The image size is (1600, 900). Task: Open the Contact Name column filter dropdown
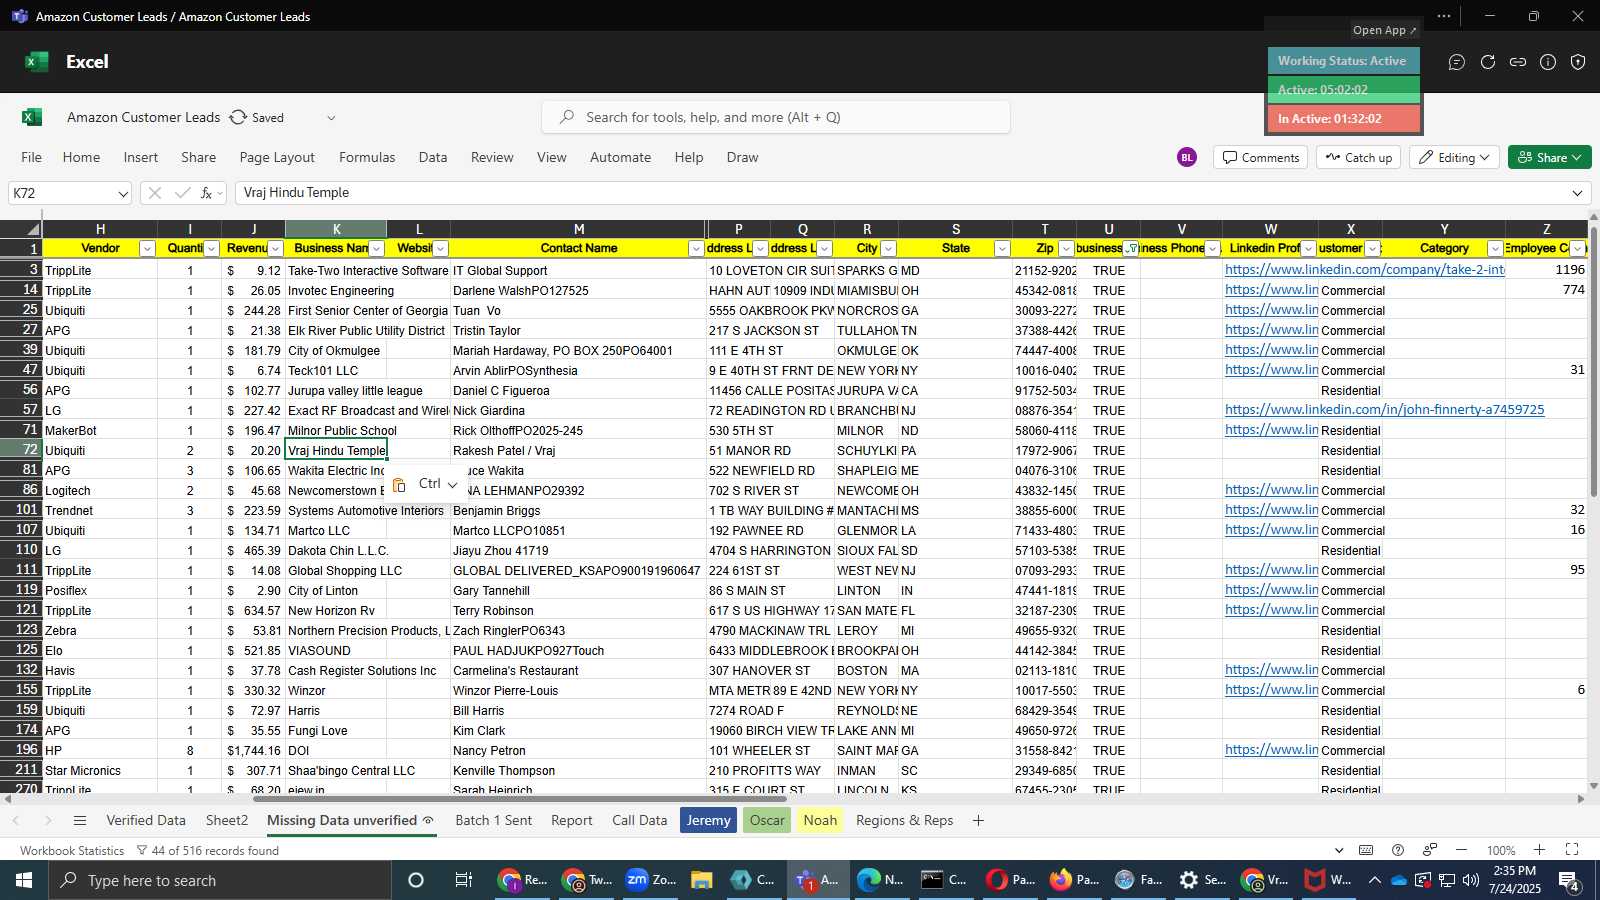696,249
